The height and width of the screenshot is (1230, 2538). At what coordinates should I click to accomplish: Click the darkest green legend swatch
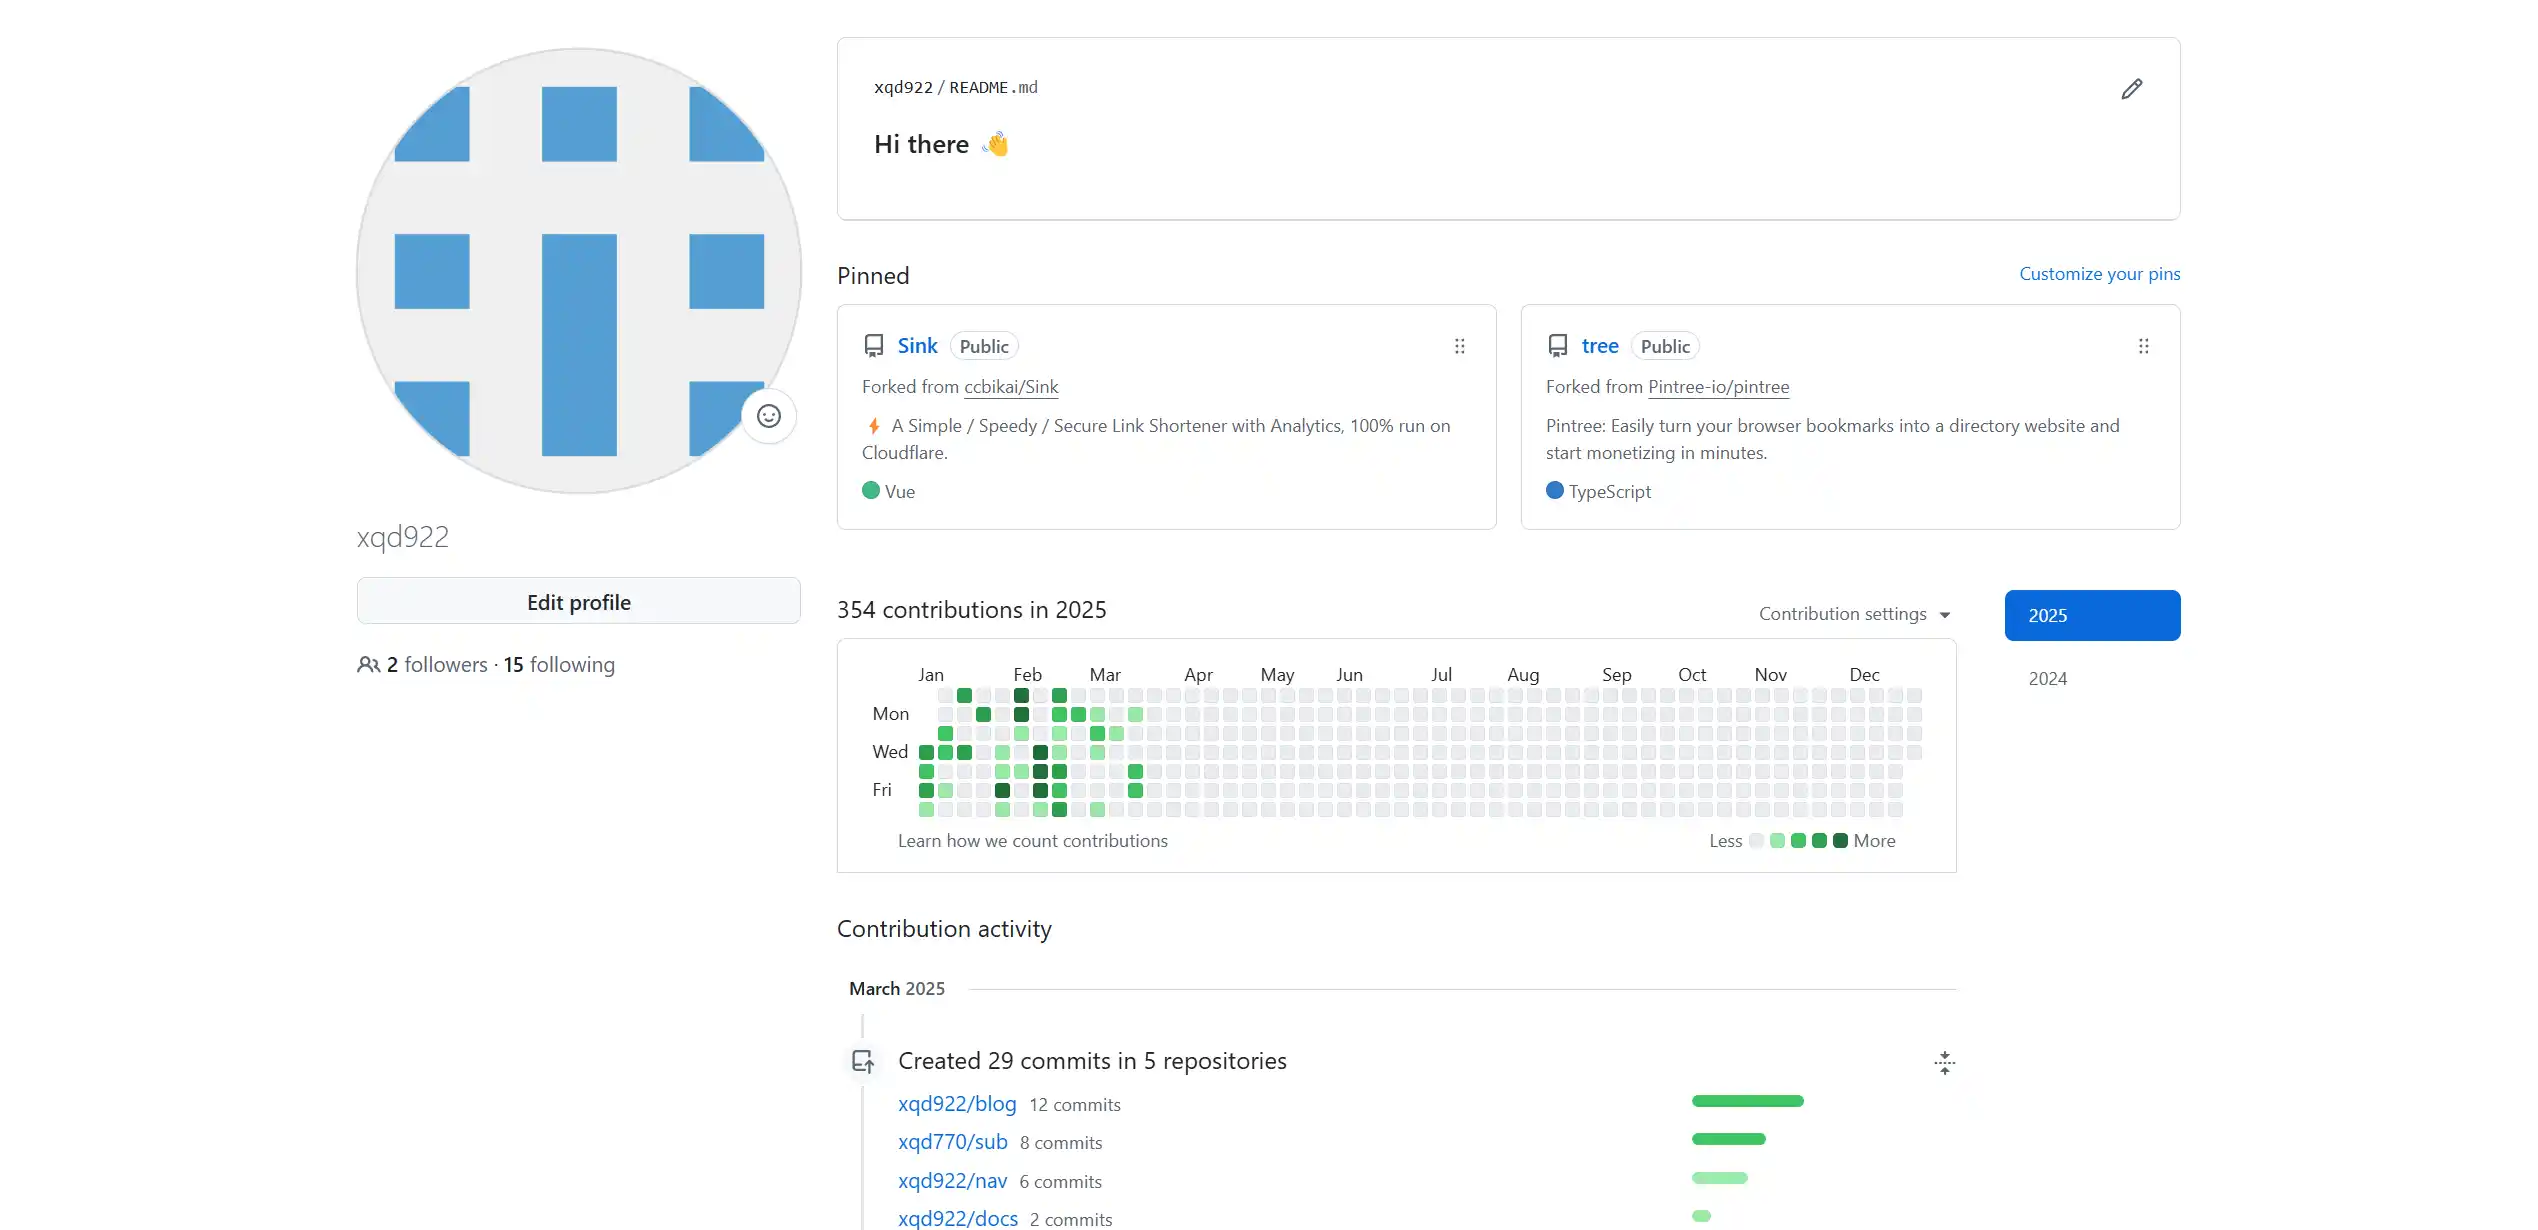(1839, 841)
